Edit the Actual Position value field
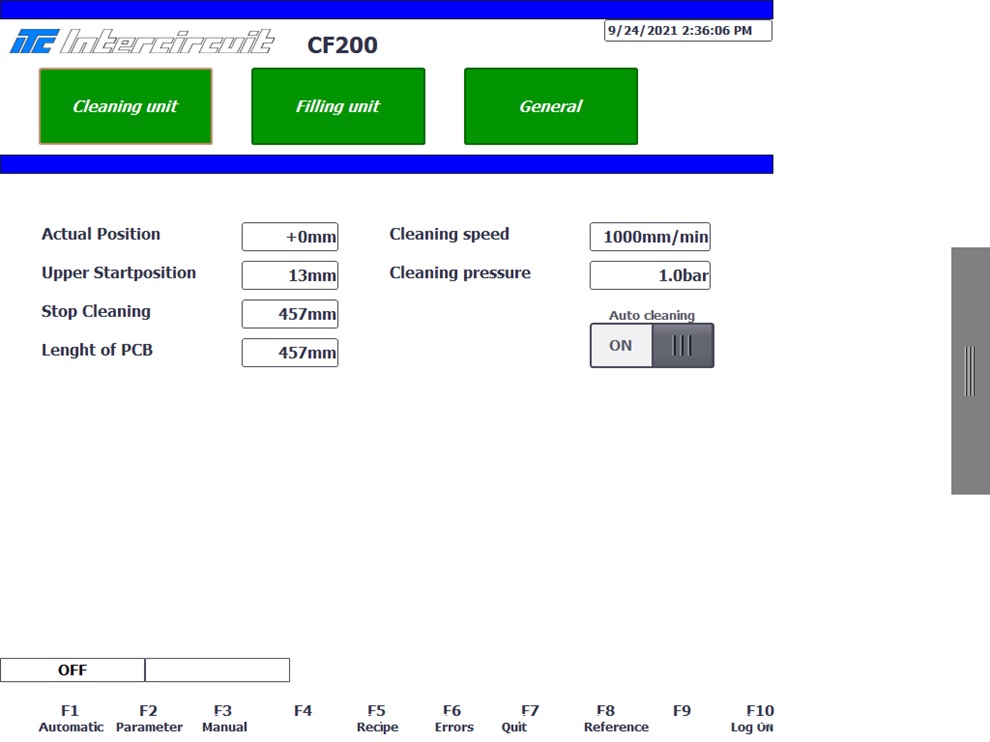 click(x=290, y=237)
